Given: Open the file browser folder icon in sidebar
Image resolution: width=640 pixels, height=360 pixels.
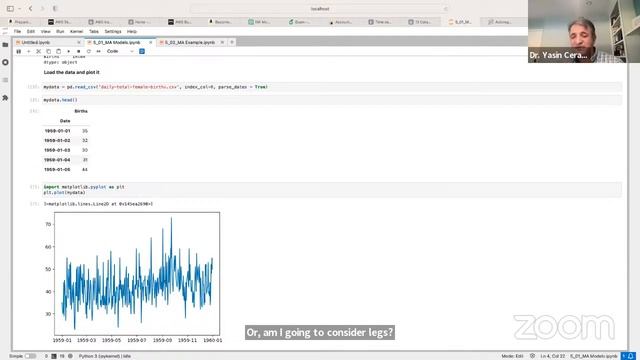Looking at the screenshot, I should (5, 44).
